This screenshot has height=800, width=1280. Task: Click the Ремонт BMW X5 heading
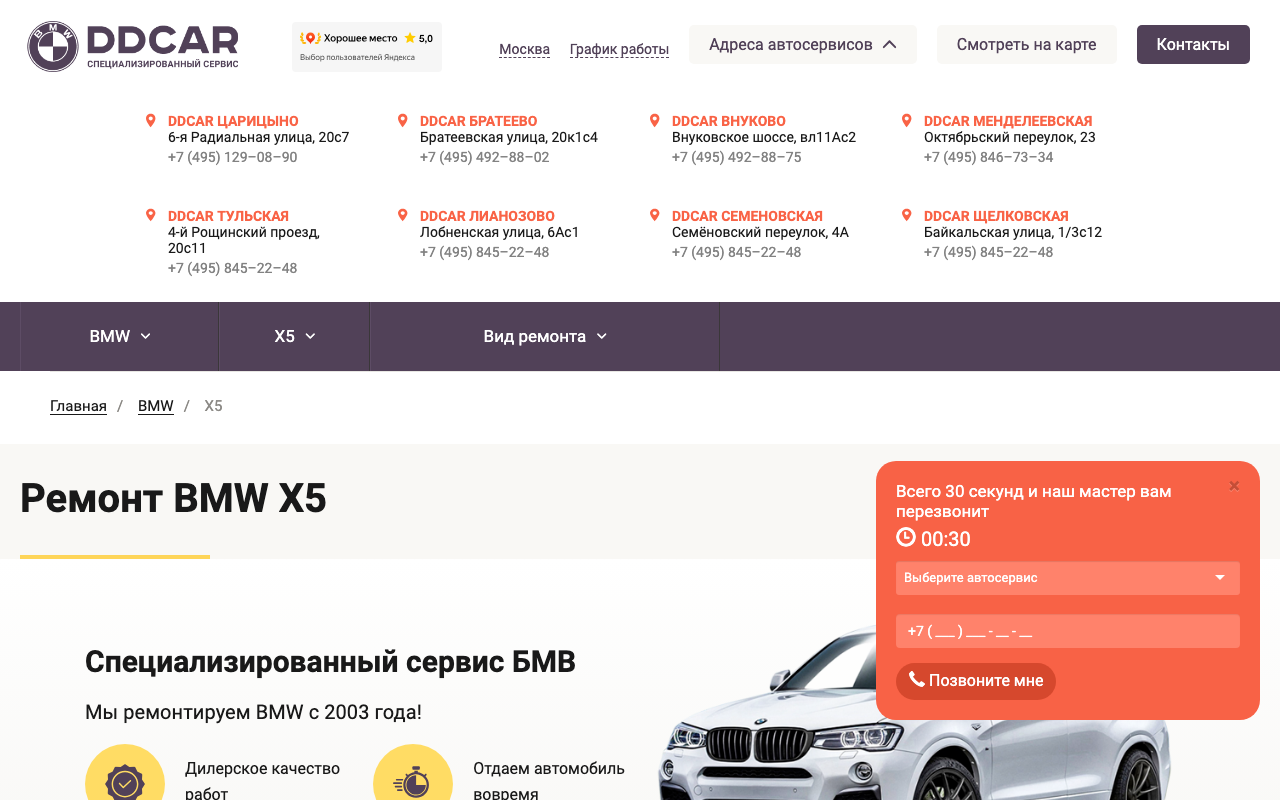click(x=173, y=498)
